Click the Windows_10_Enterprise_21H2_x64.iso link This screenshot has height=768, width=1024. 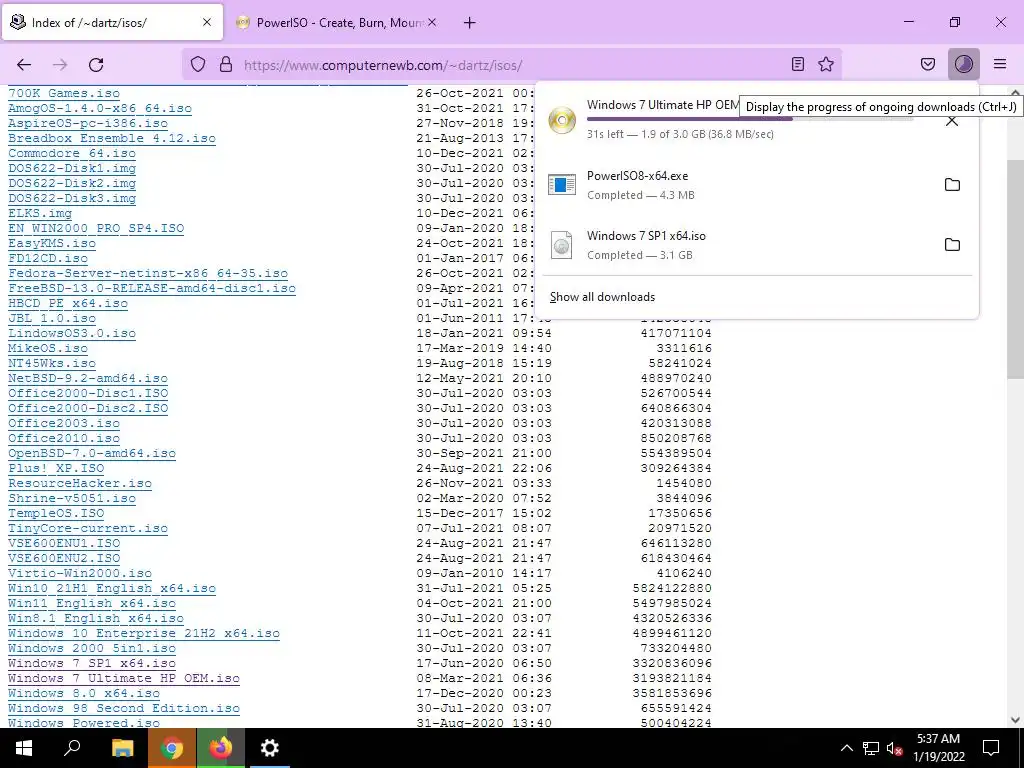(x=144, y=633)
